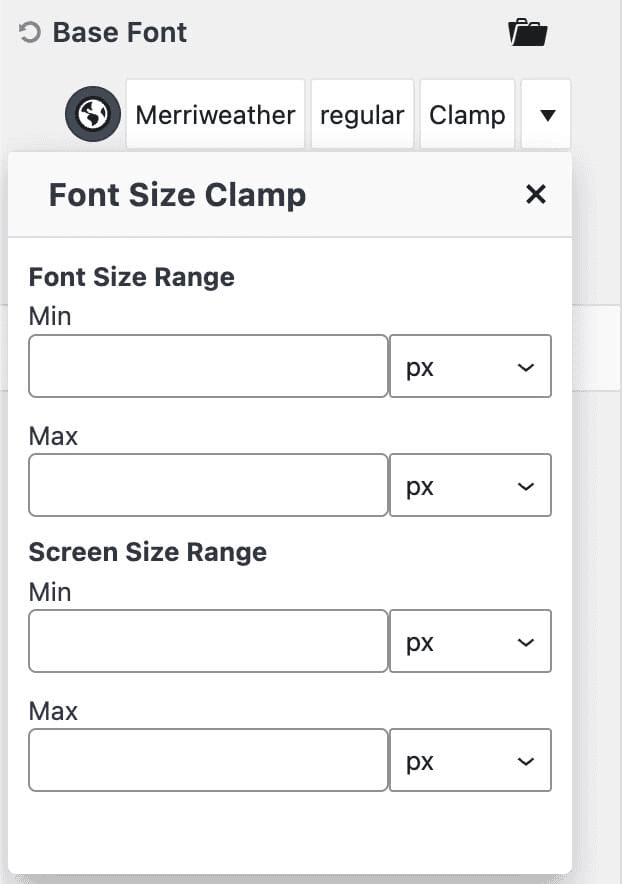
Task: Select the Merriweather font family button
Action: click(215, 114)
